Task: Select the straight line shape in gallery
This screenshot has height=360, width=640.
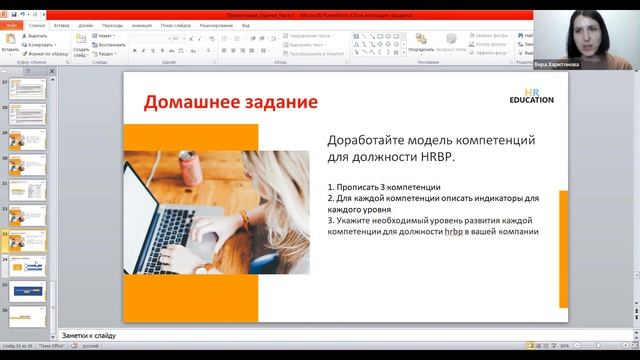Action: coord(364,37)
